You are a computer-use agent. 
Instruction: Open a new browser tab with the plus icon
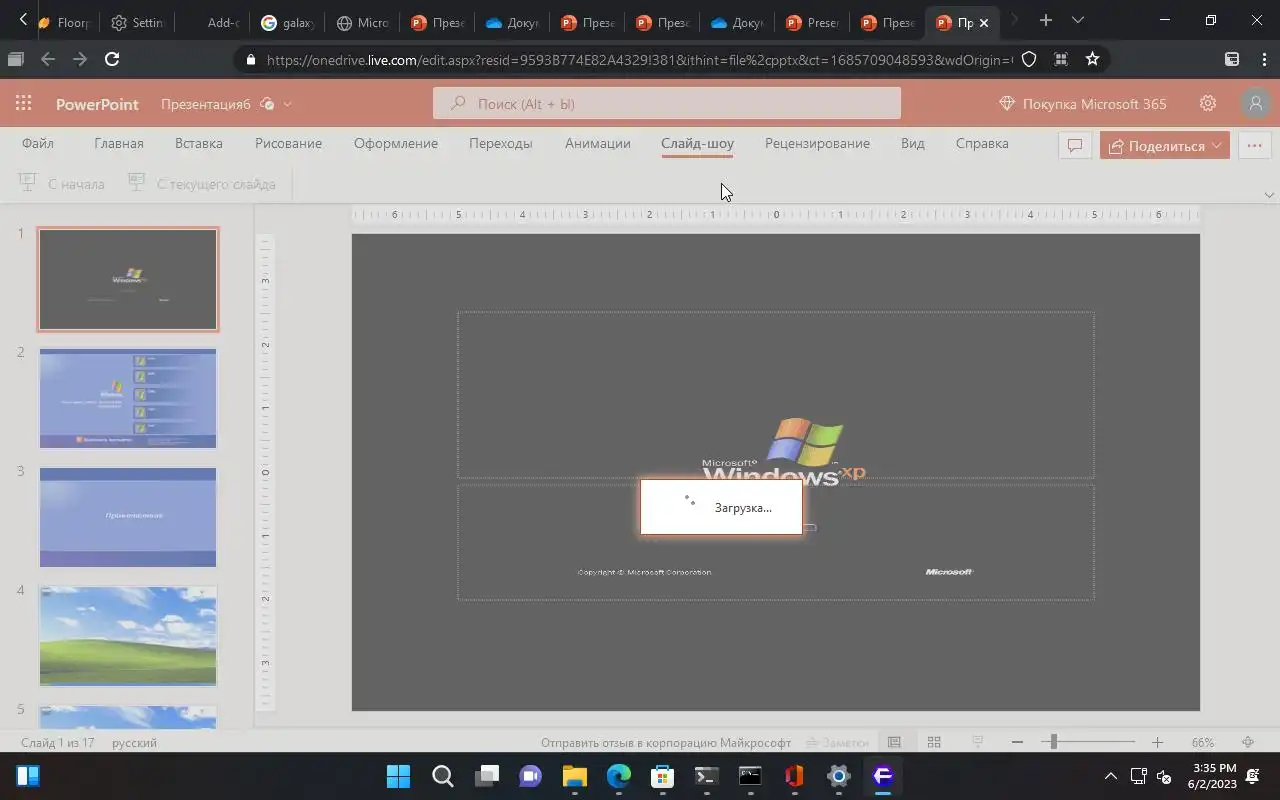click(x=1045, y=20)
